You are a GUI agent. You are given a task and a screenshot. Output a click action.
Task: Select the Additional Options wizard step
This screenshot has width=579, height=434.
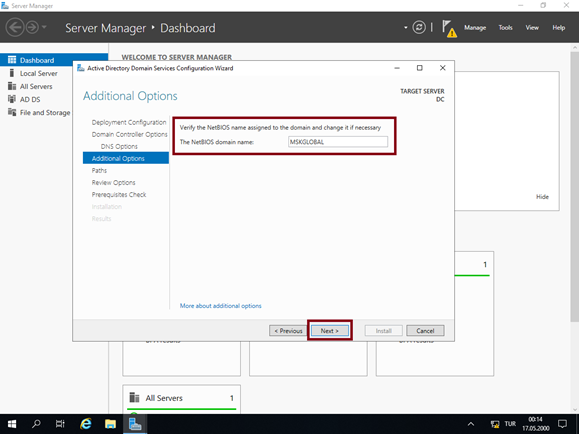coord(126,158)
